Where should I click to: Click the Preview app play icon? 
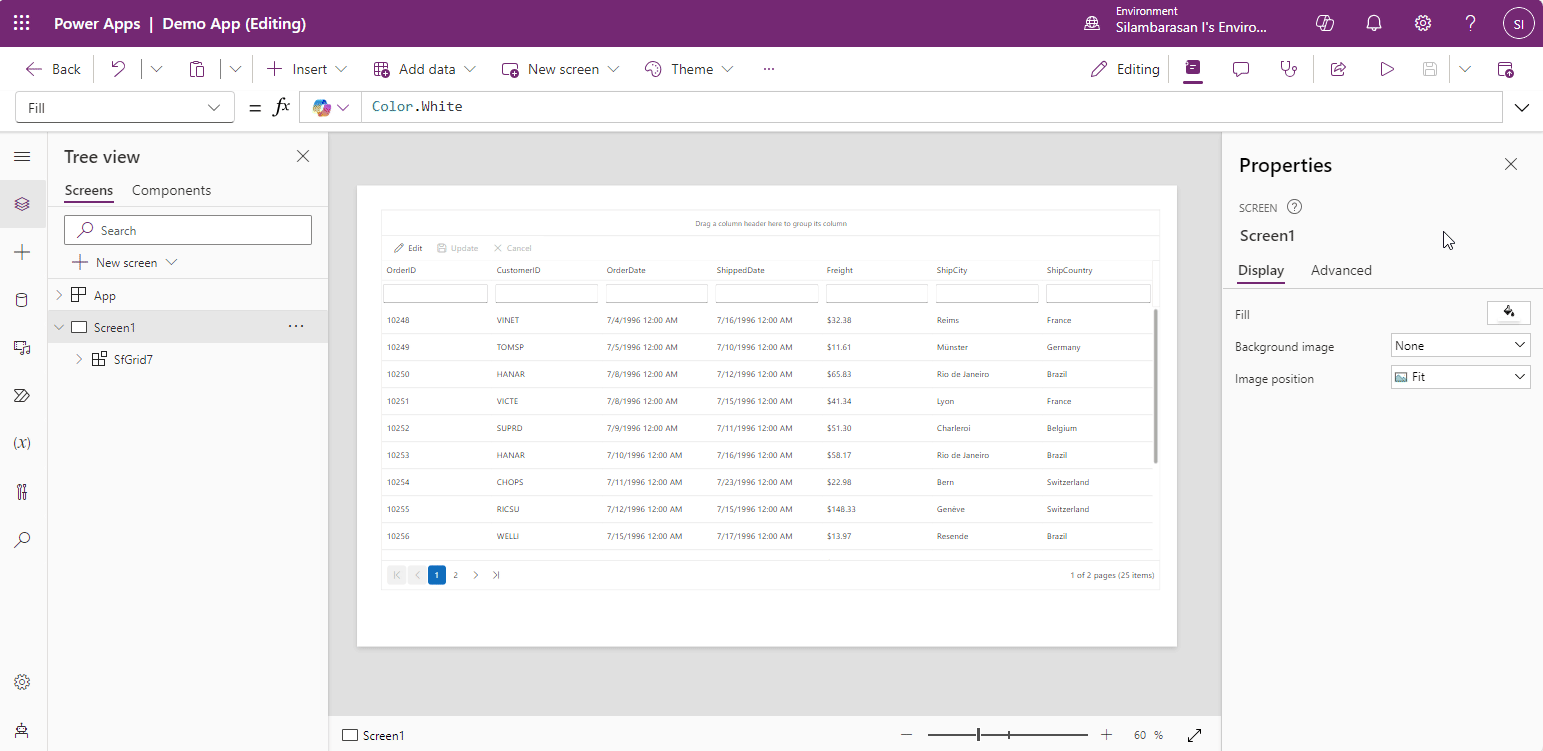(x=1387, y=69)
